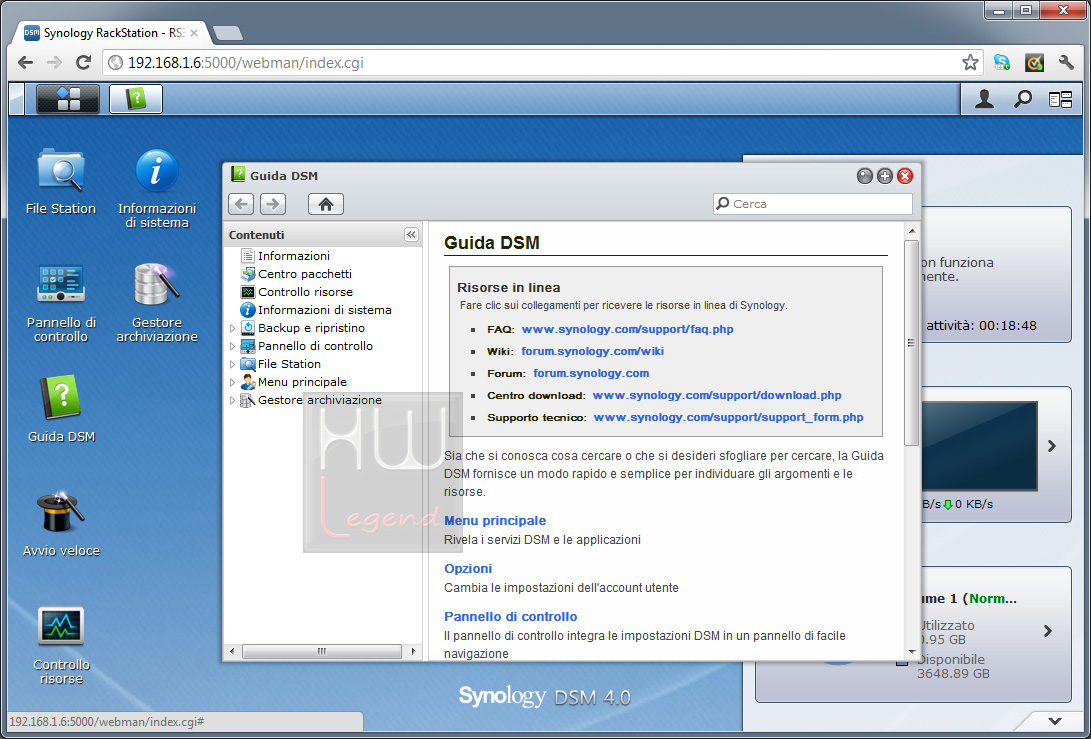Image resolution: width=1091 pixels, height=739 pixels.
Task: Expand File Station tree node
Action: 232,364
